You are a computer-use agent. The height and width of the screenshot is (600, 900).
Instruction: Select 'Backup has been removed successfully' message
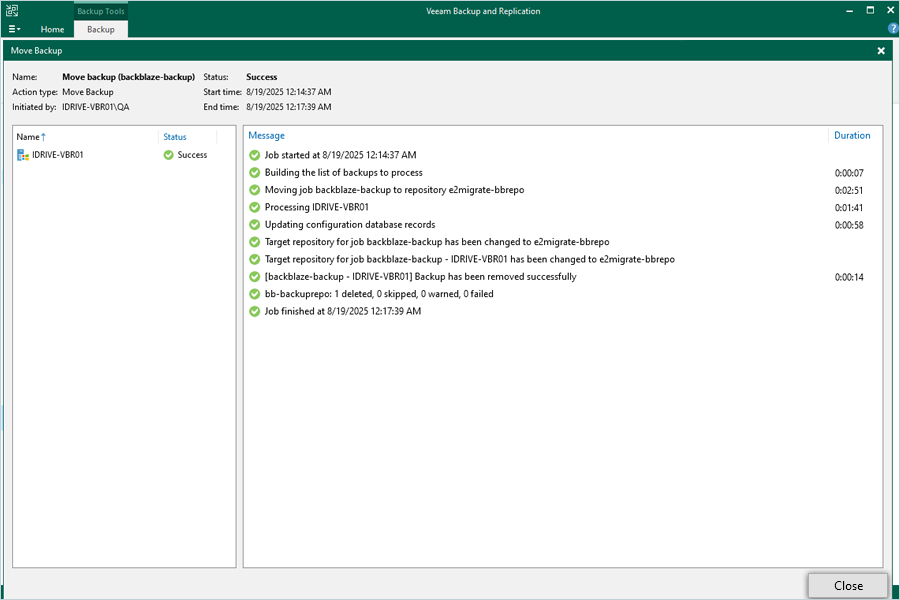coord(421,277)
